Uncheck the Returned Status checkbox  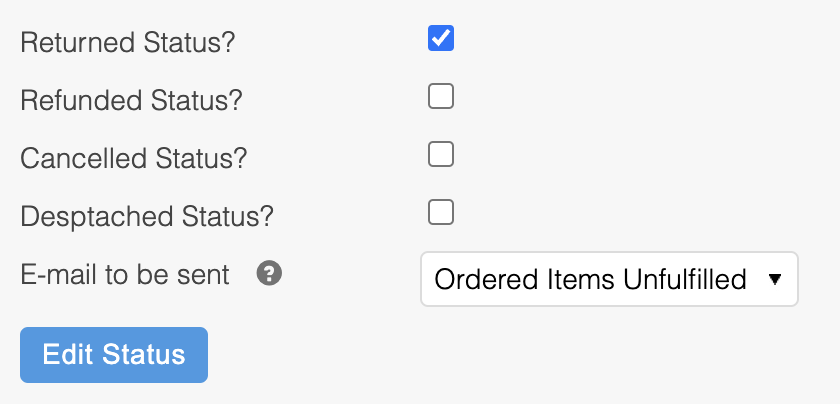point(441,38)
